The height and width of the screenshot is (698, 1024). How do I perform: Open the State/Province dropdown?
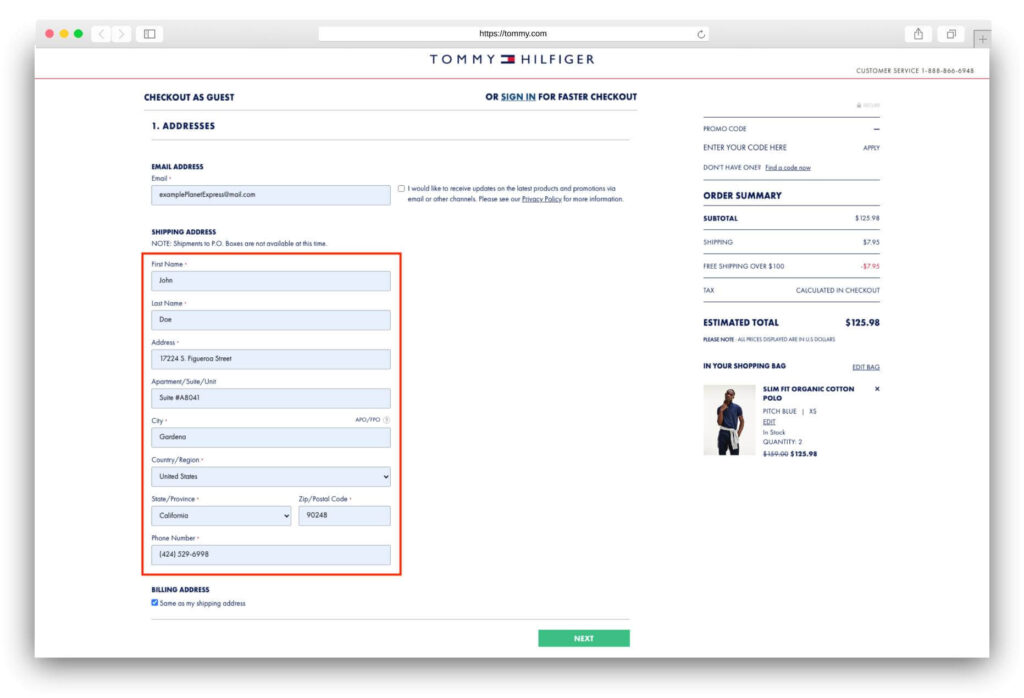tap(221, 516)
